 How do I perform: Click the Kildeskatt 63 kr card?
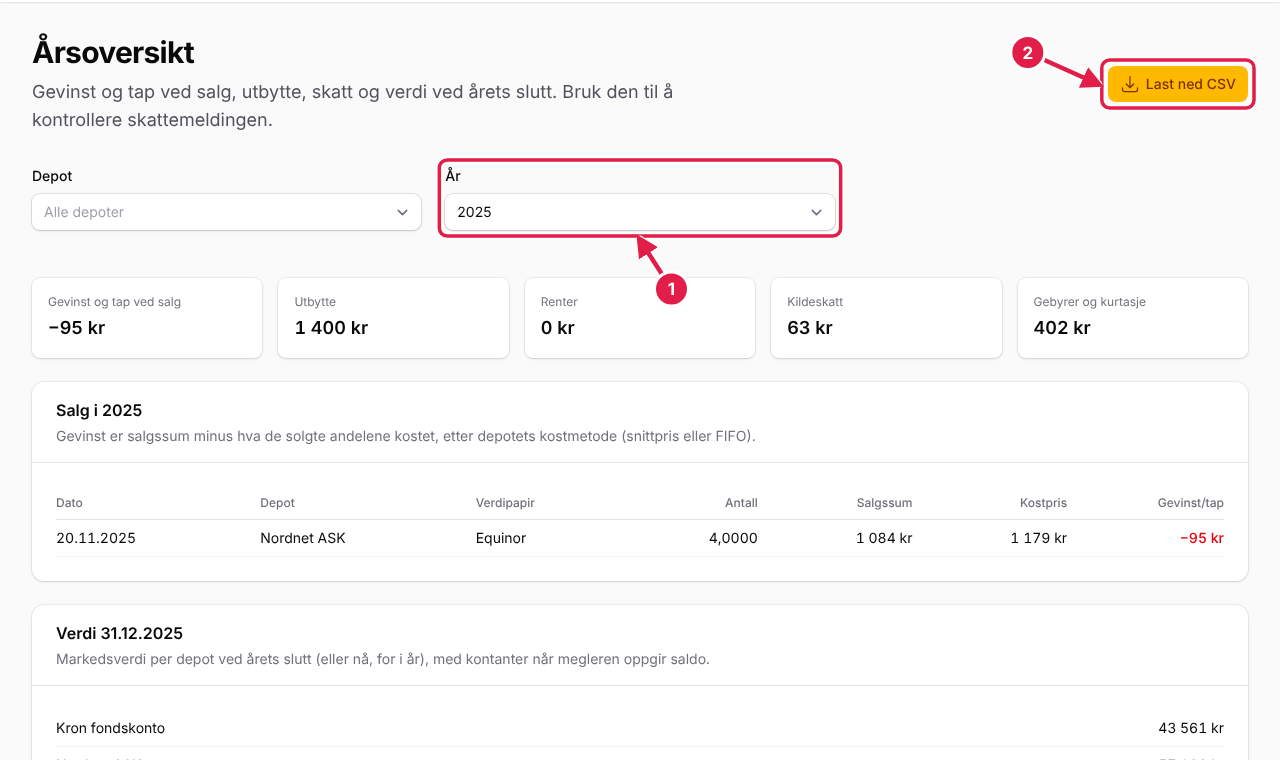pyautogui.click(x=886, y=318)
